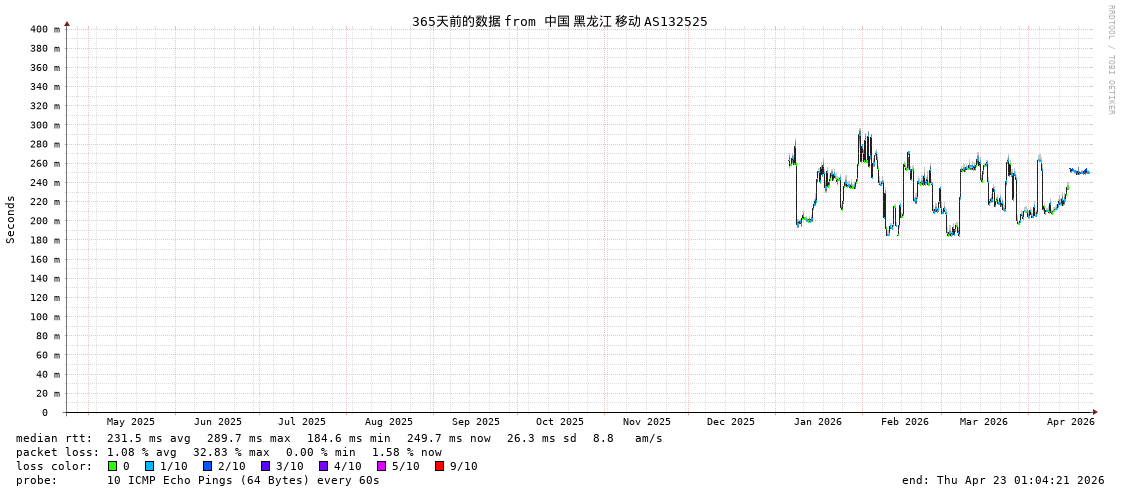Click the 200 m y-axis label
The height and width of the screenshot is (494, 1121).
coord(44,221)
